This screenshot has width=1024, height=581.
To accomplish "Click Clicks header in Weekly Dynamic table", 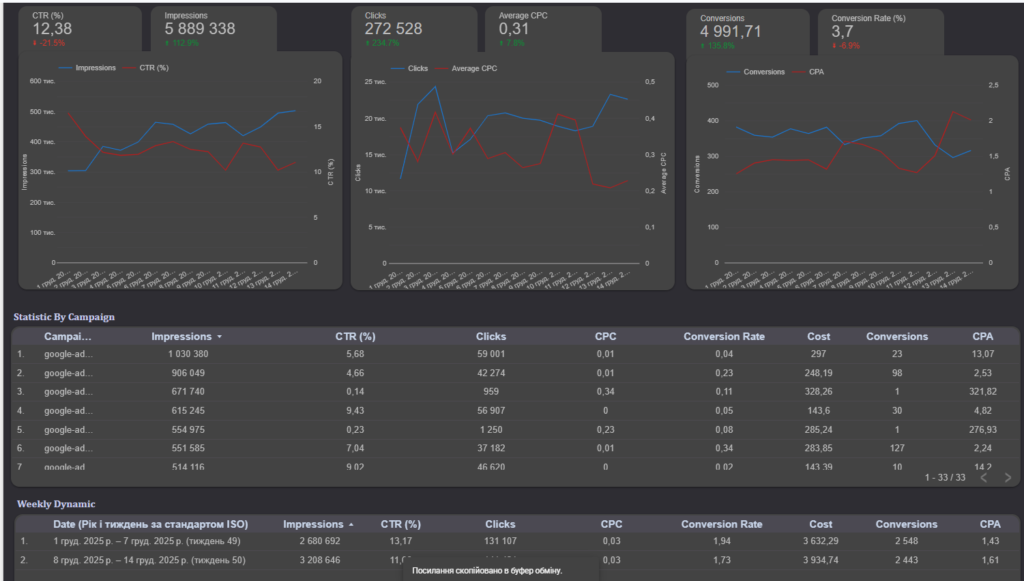I will (500, 524).
